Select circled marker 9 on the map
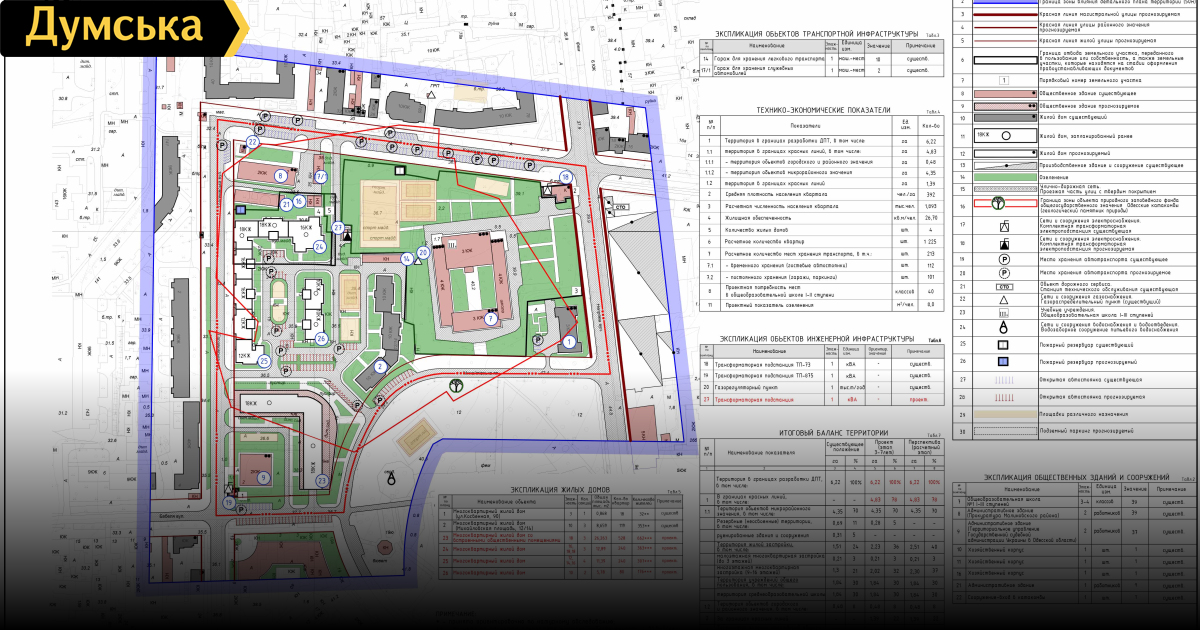This screenshot has width=1200, height=630. 263,478
